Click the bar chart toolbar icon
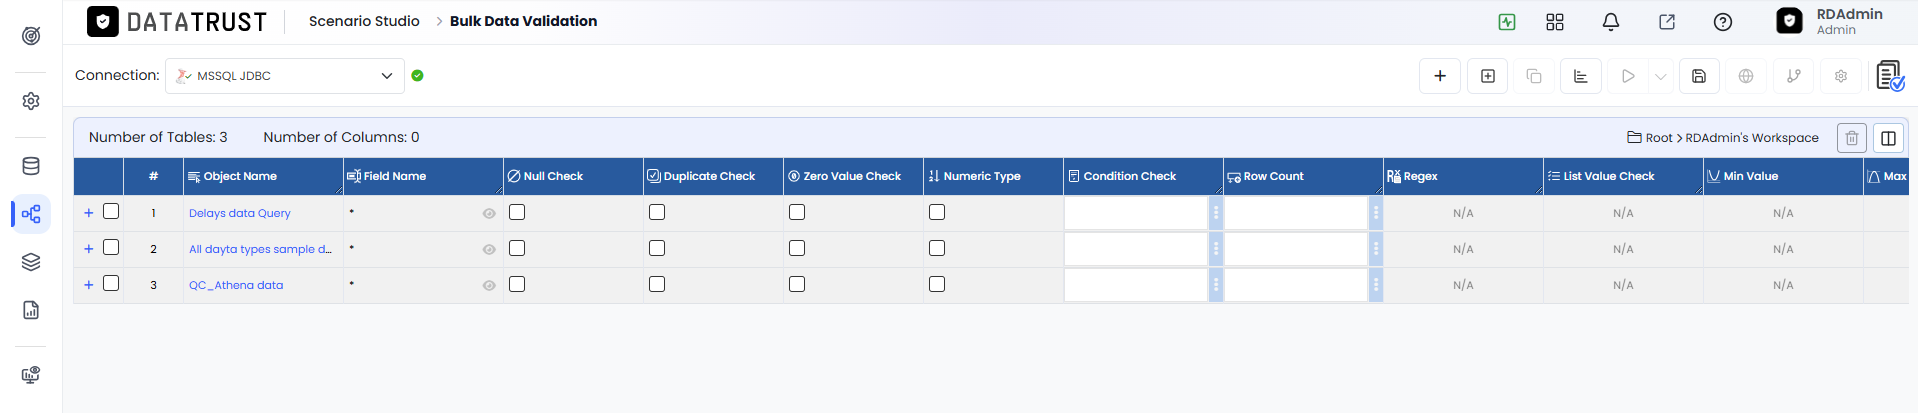1918x413 pixels. click(1581, 76)
